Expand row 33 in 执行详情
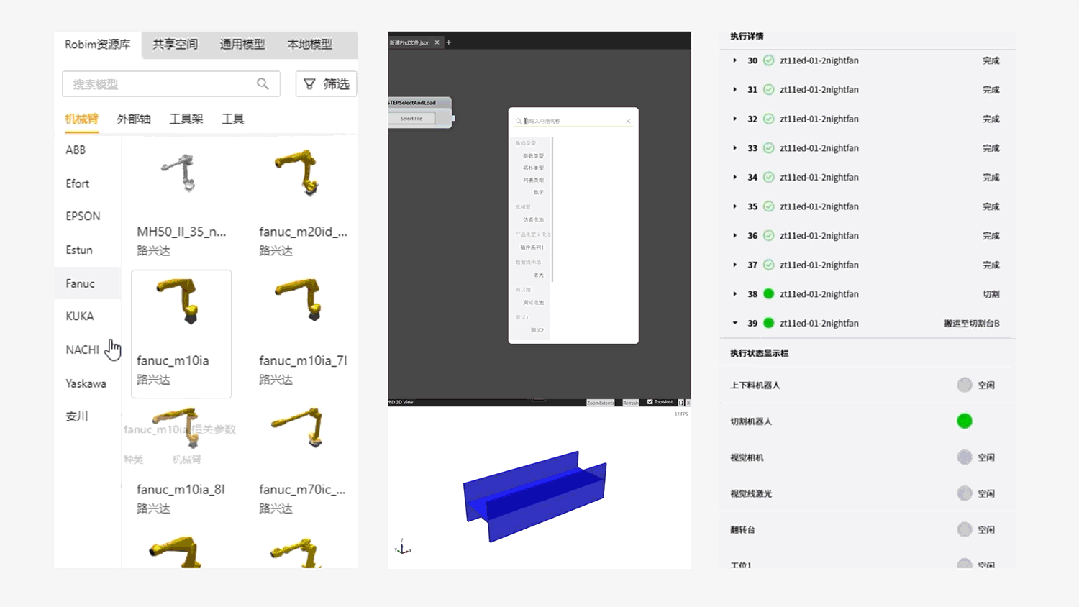Viewport: 1079px width, 607px height. click(x=735, y=148)
